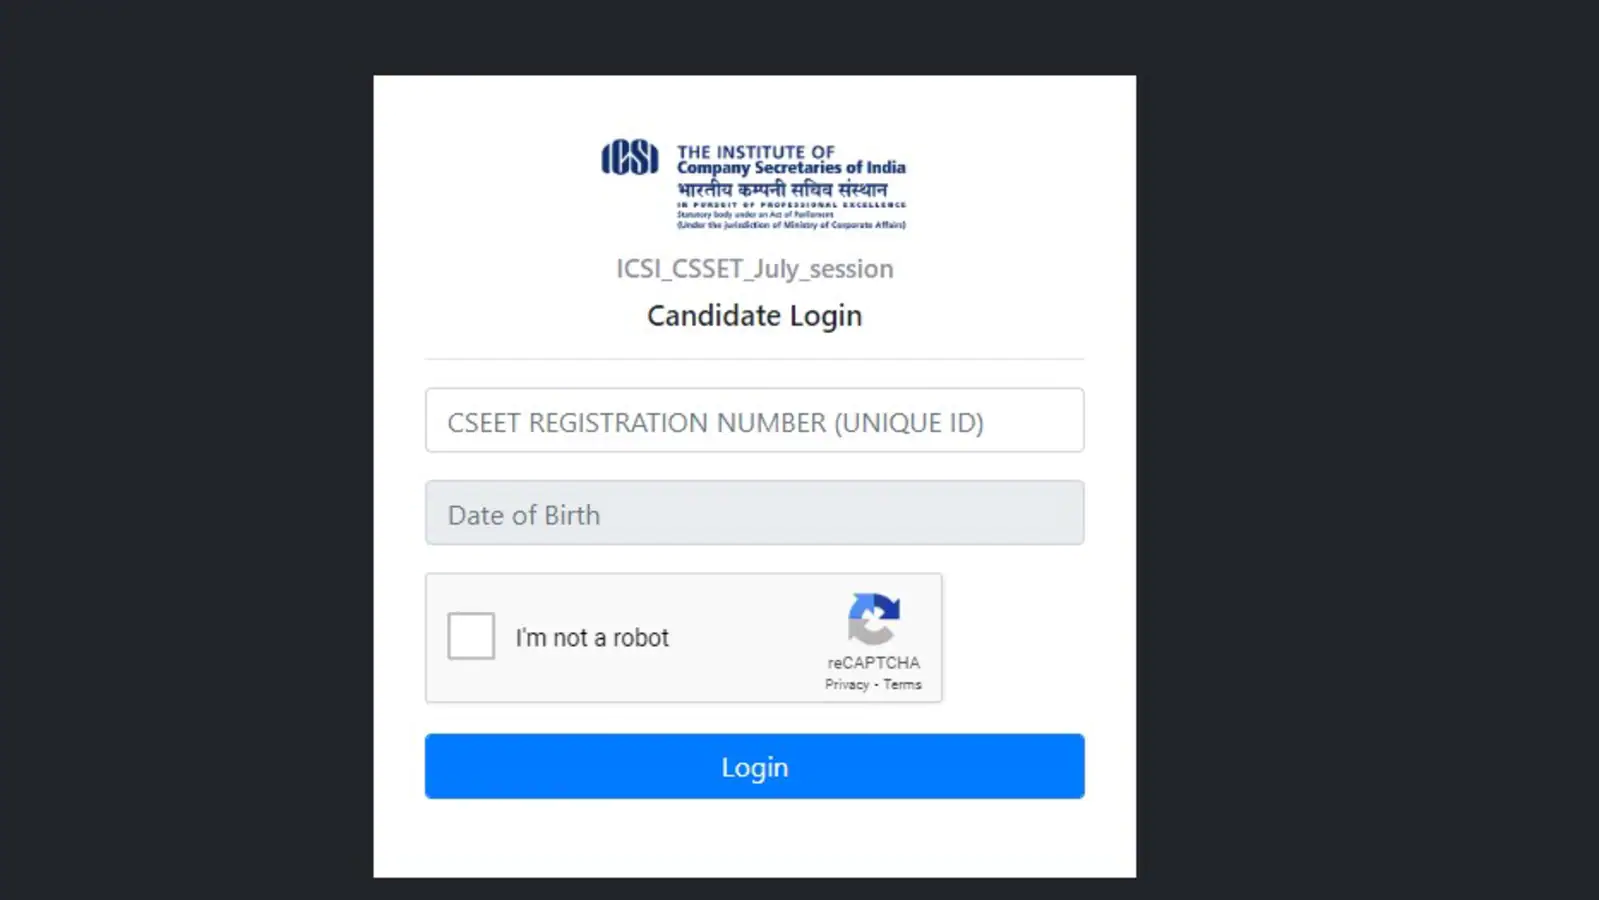Tick the I'm not a robot checkbox
1599x900 pixels.
tap(471, 636)
